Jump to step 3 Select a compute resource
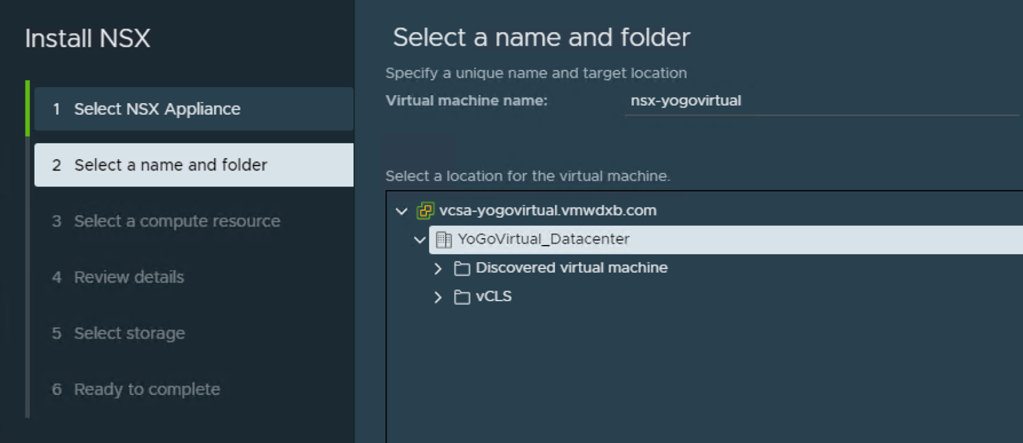Image resolution: width=1023 pixels, height=443 pixels. [177, 221]
